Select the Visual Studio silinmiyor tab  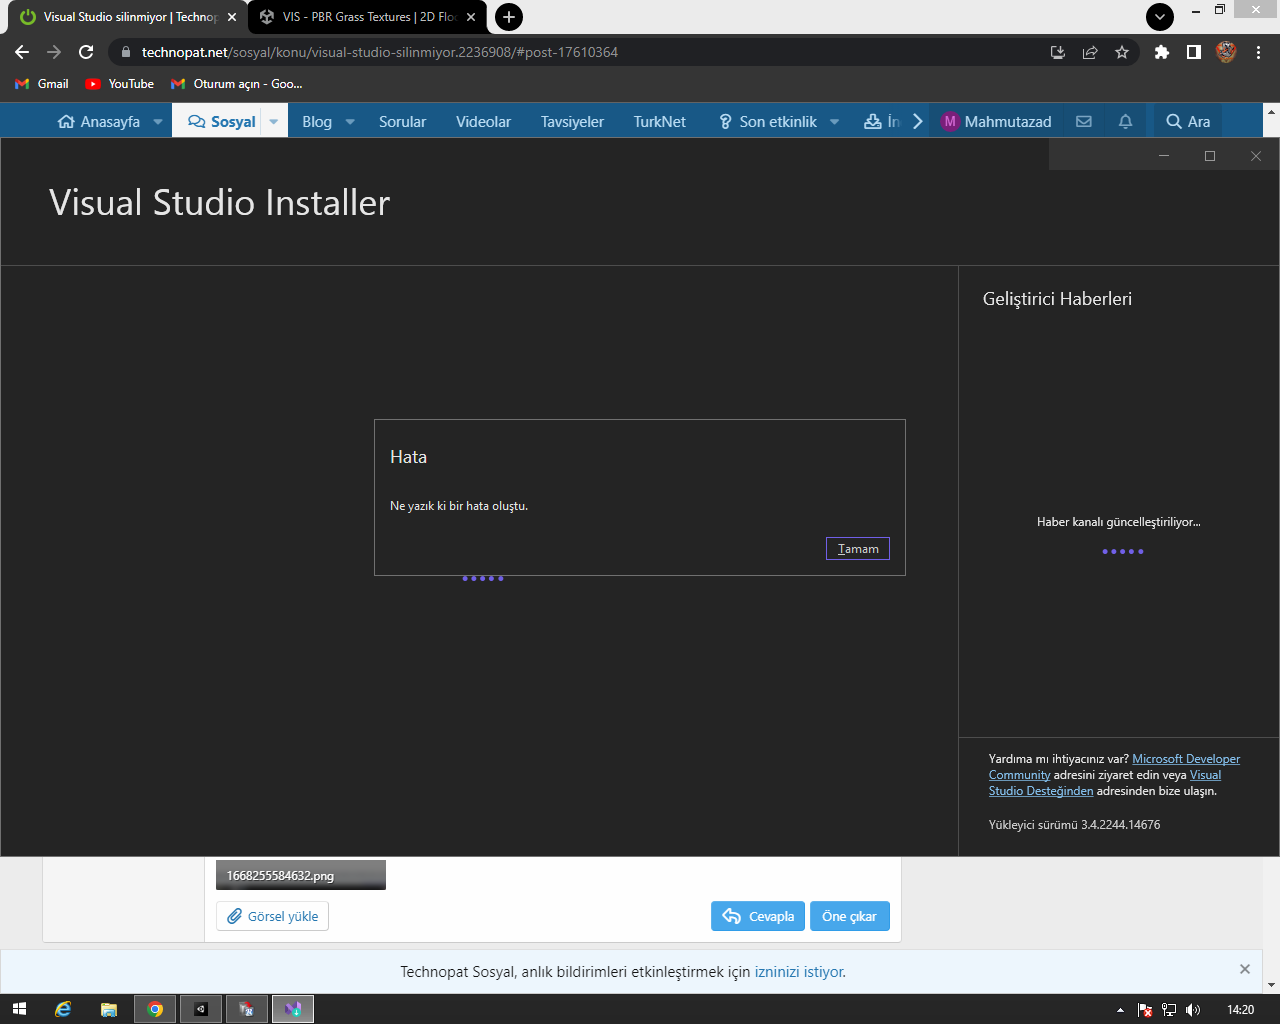pos(128,17)
